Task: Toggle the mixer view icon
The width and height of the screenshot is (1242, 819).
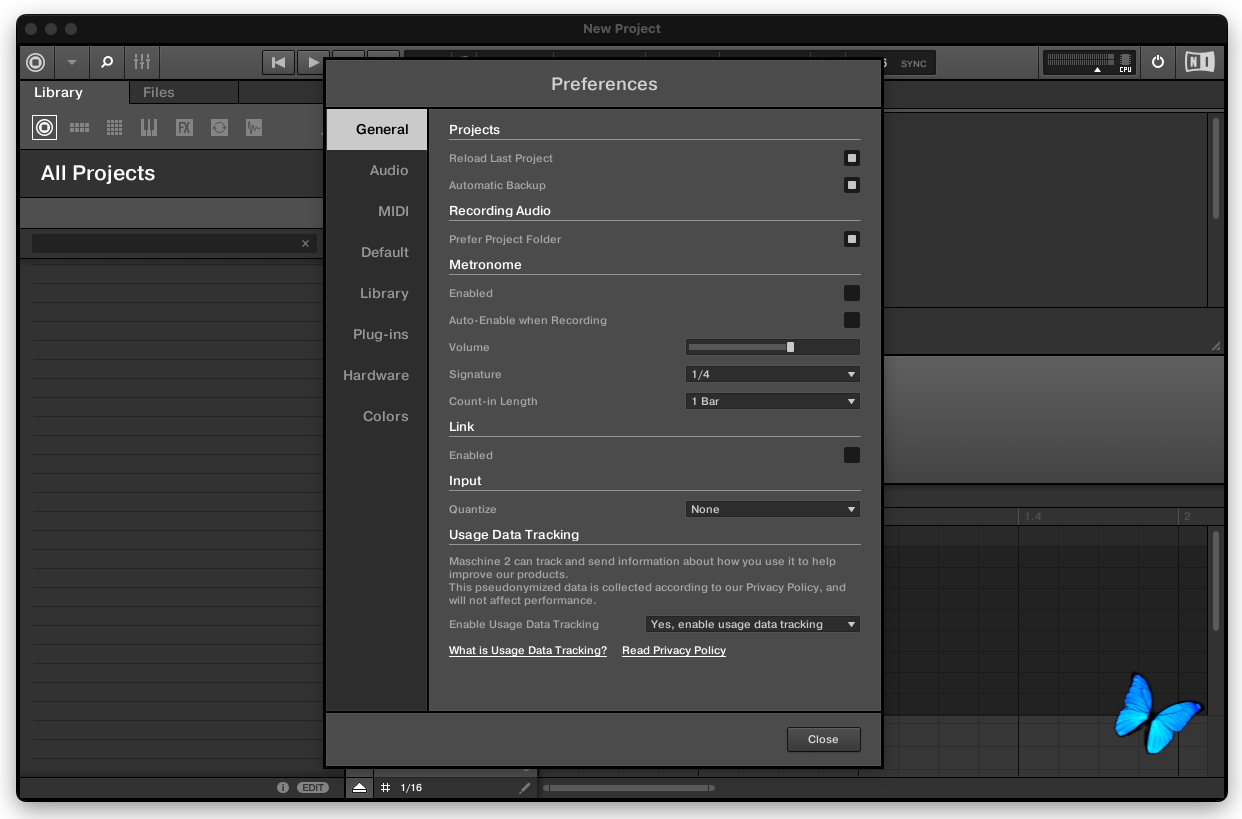Action: point(142,62)
